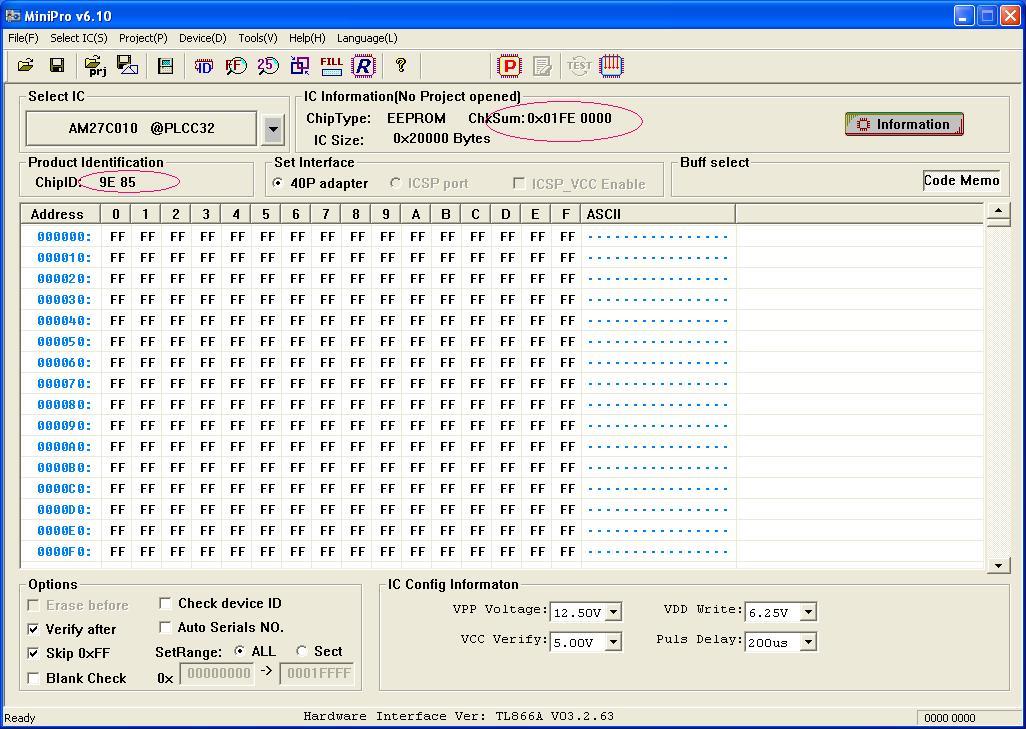1026x729 pixels.
Task: Click the hex view scroll up arrow
Action: (999, 211)
